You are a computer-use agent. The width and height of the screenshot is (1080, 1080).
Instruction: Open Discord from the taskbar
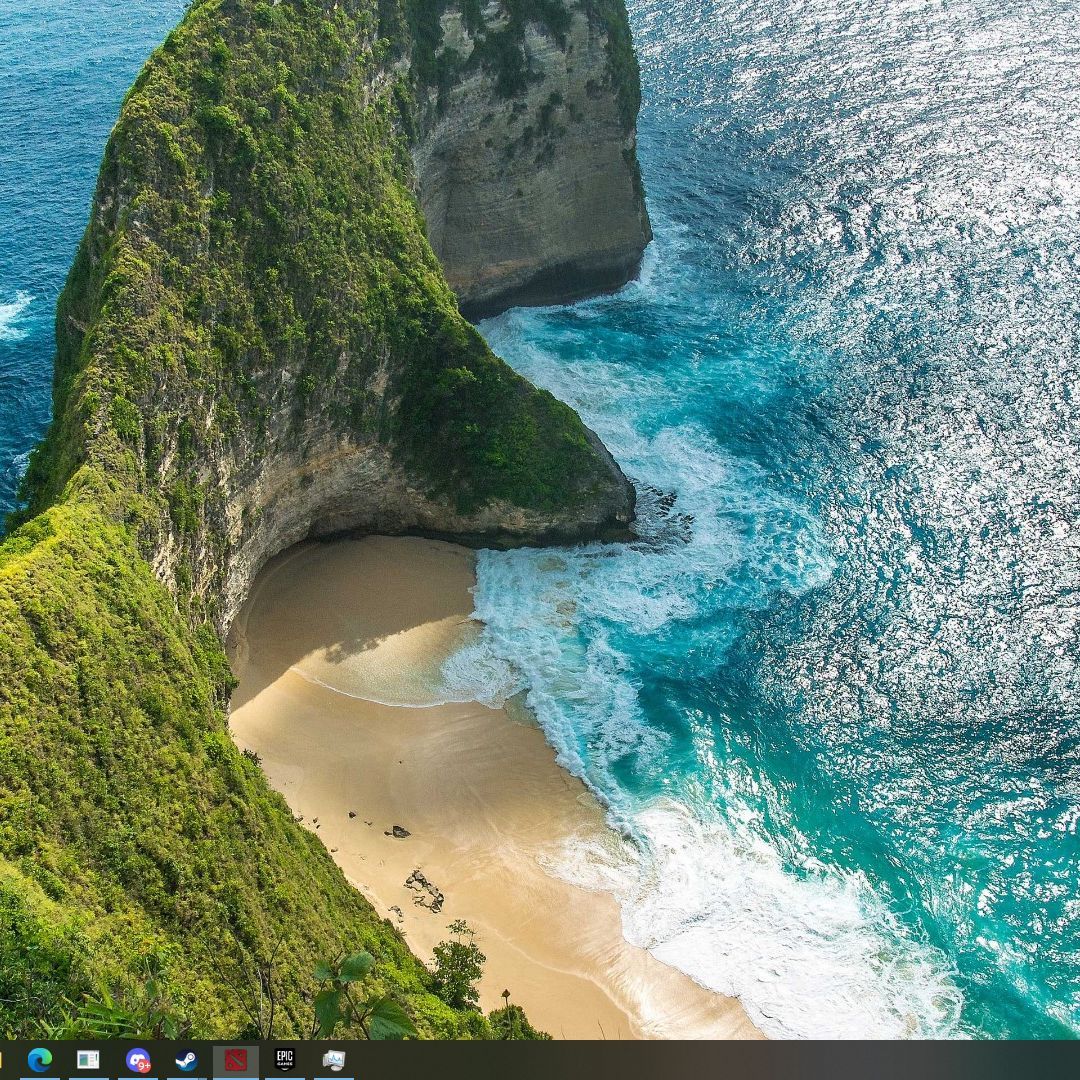click(x=138, y=1060)
